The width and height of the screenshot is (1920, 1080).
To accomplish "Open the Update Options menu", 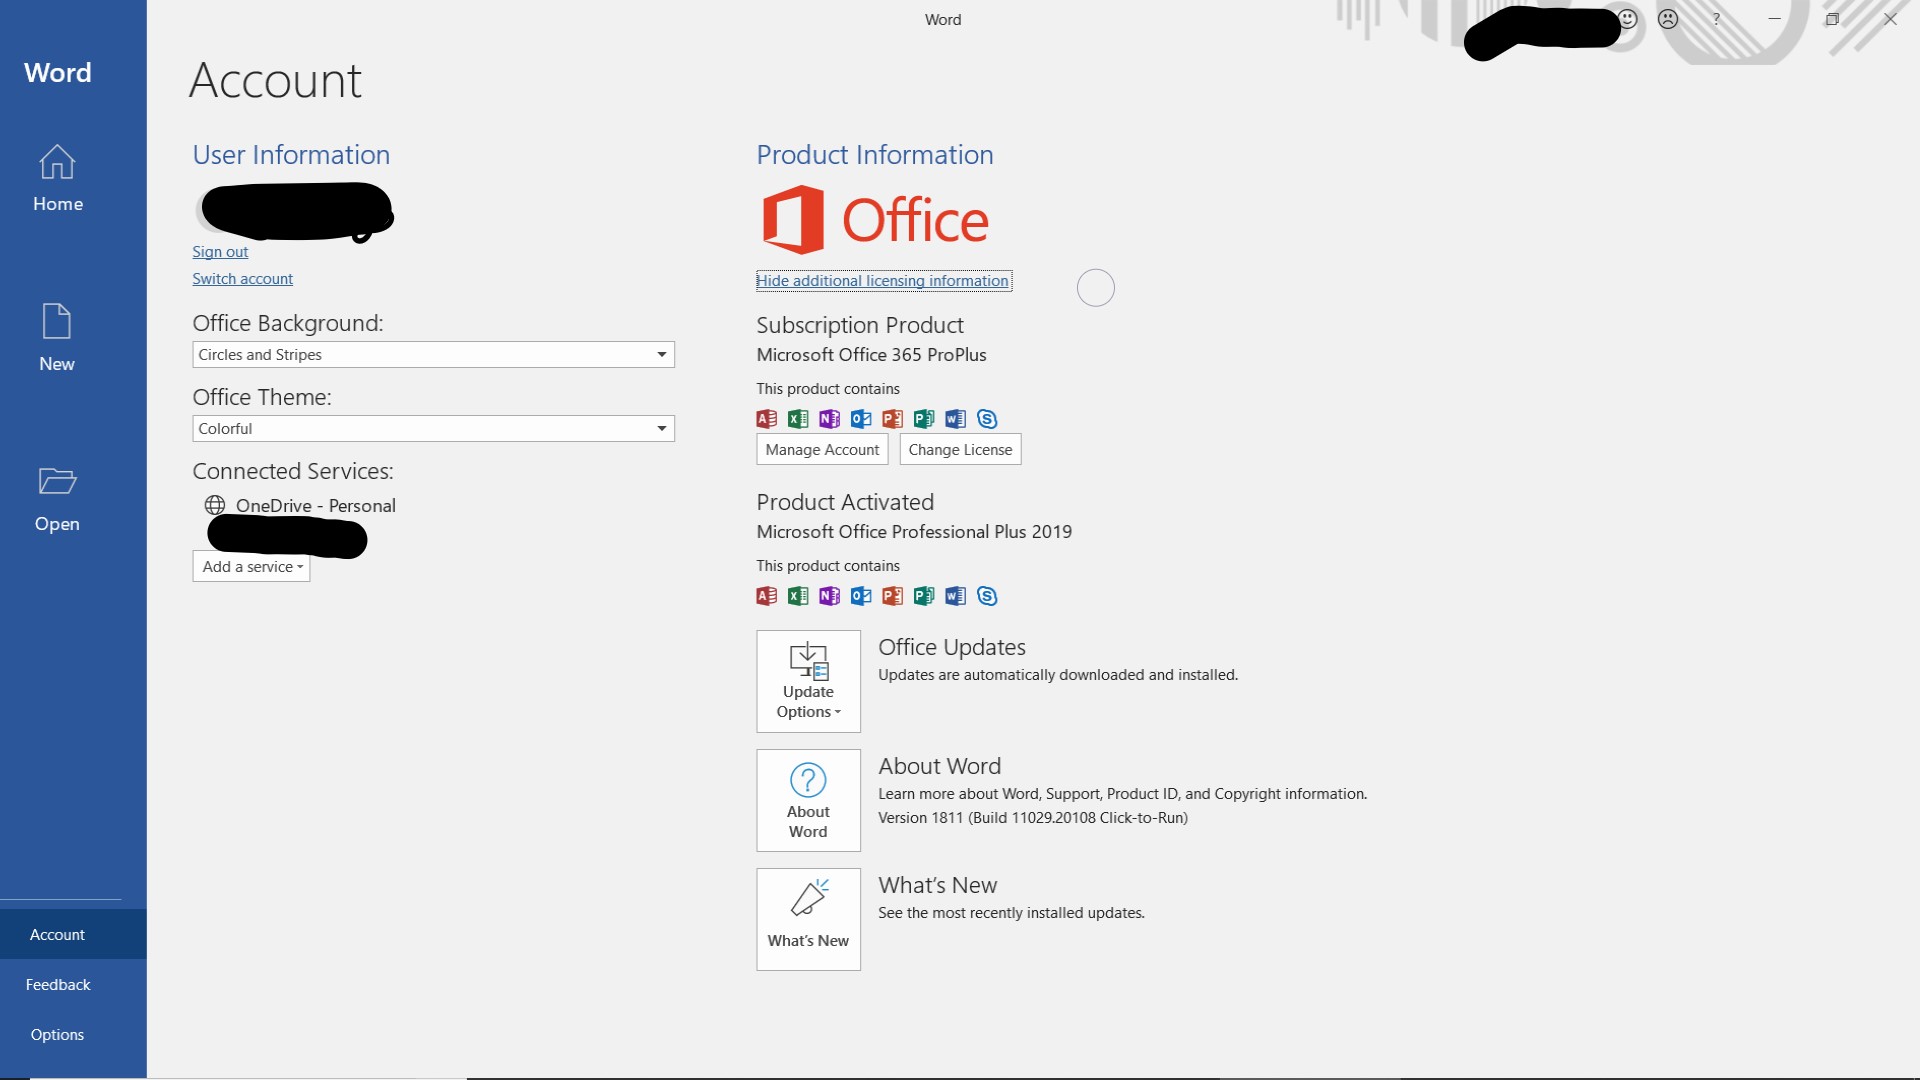I will point(808,681).
